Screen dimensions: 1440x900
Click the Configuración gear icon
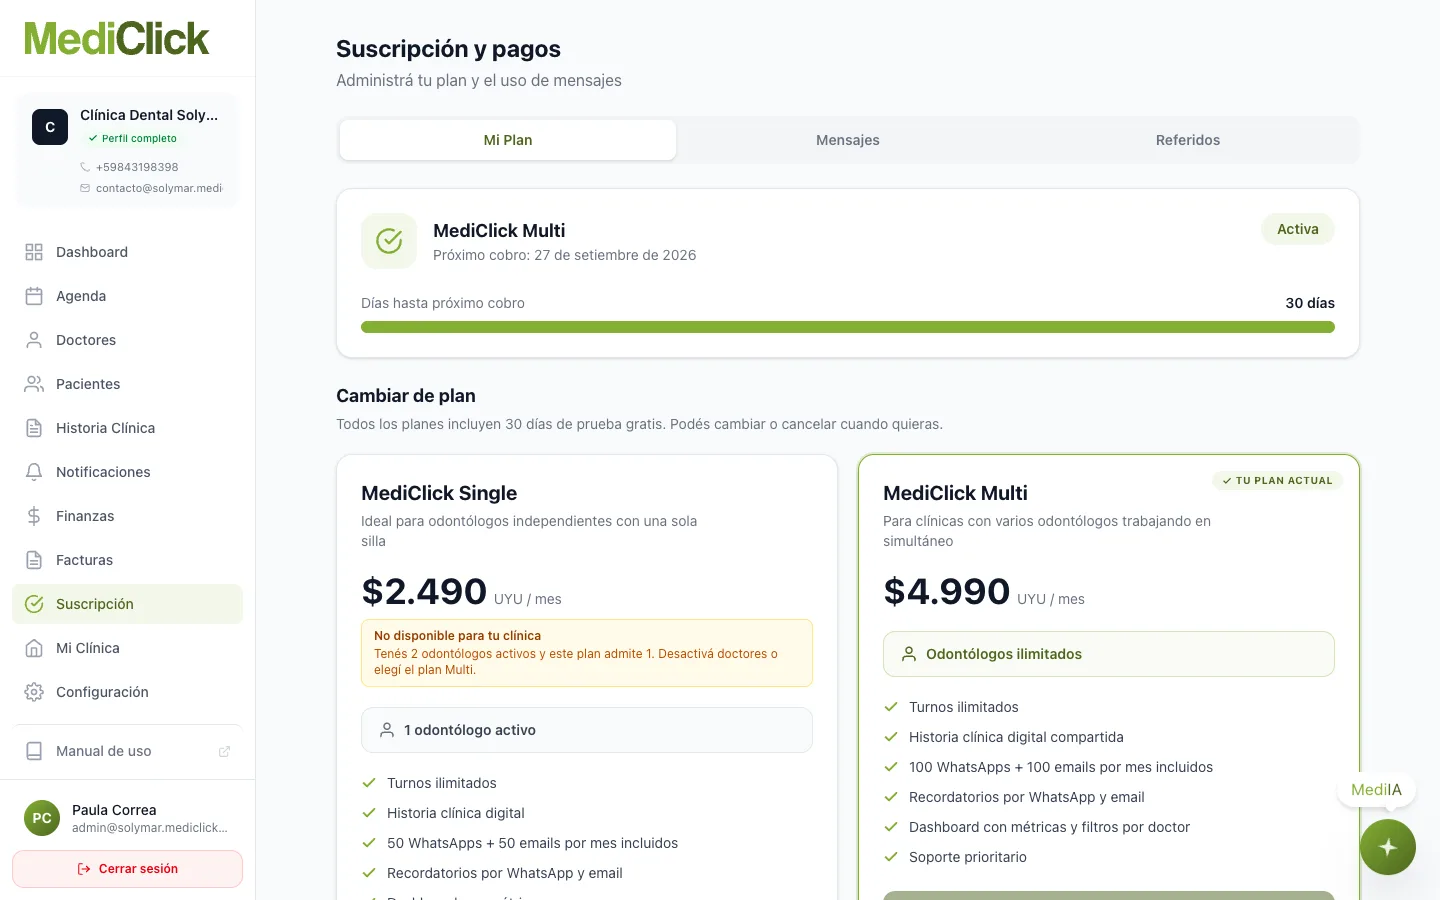[x=34, y=692]
